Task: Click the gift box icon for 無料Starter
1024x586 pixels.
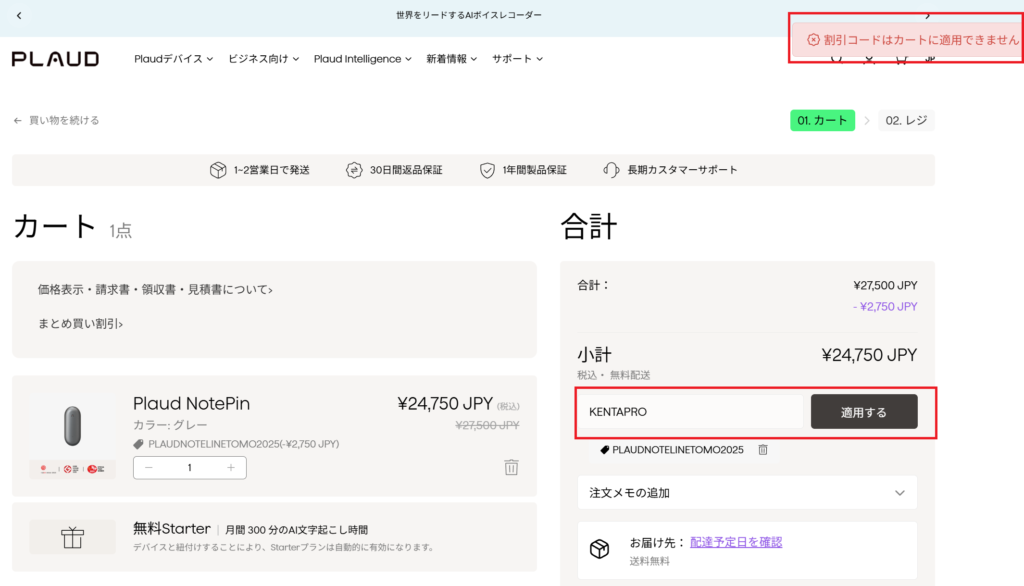Action: point(72,538)
